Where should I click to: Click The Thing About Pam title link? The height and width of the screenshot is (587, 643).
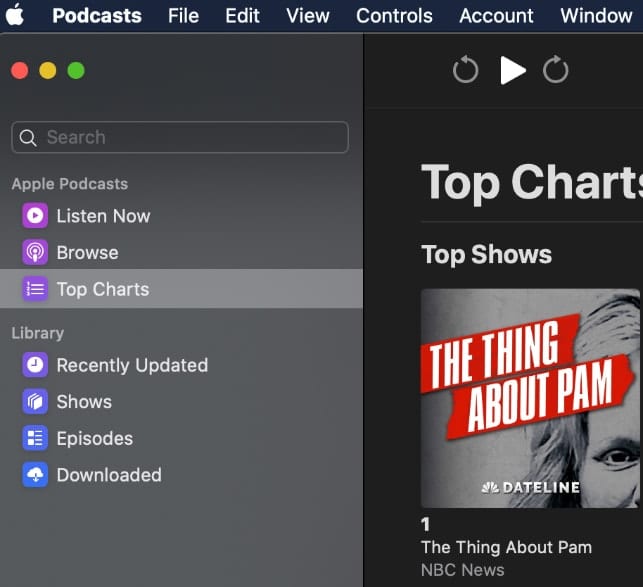[x=506, y=547]
